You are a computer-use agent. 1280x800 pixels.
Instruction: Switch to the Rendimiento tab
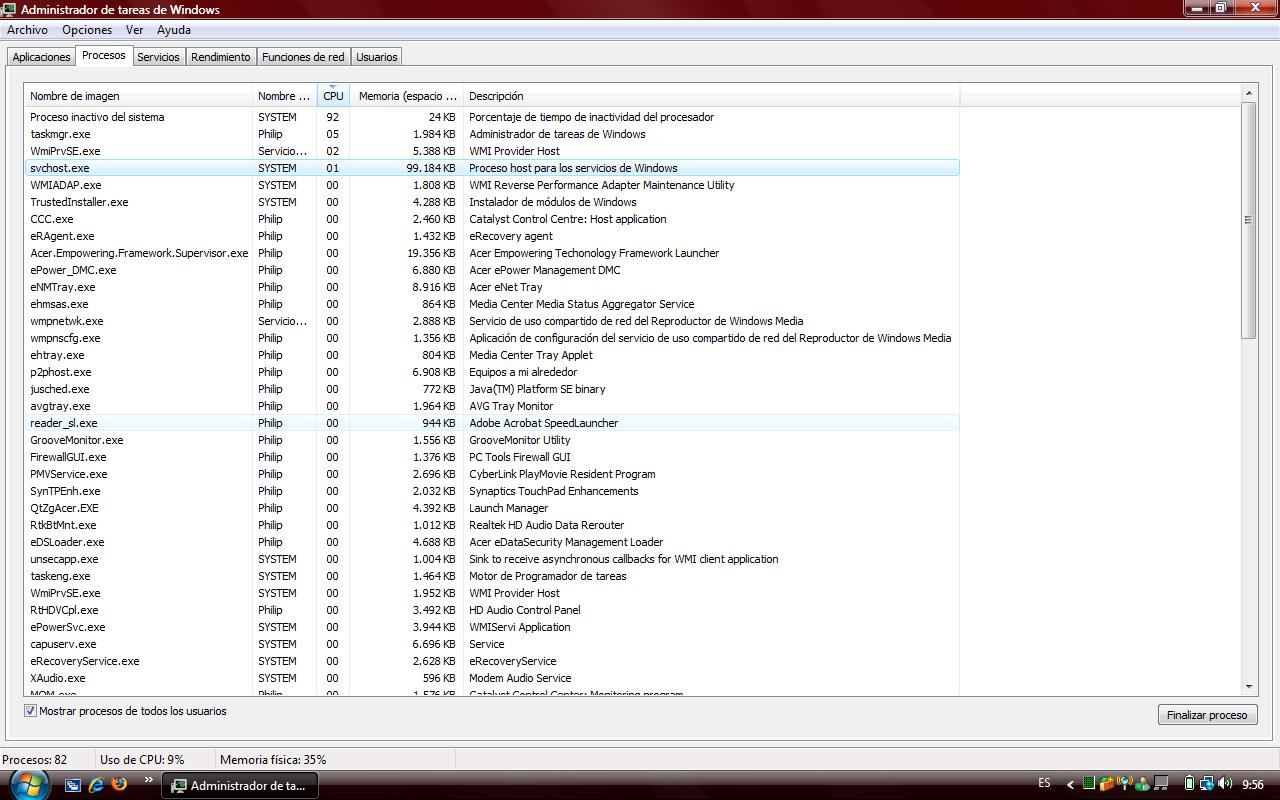pos(220,57)
